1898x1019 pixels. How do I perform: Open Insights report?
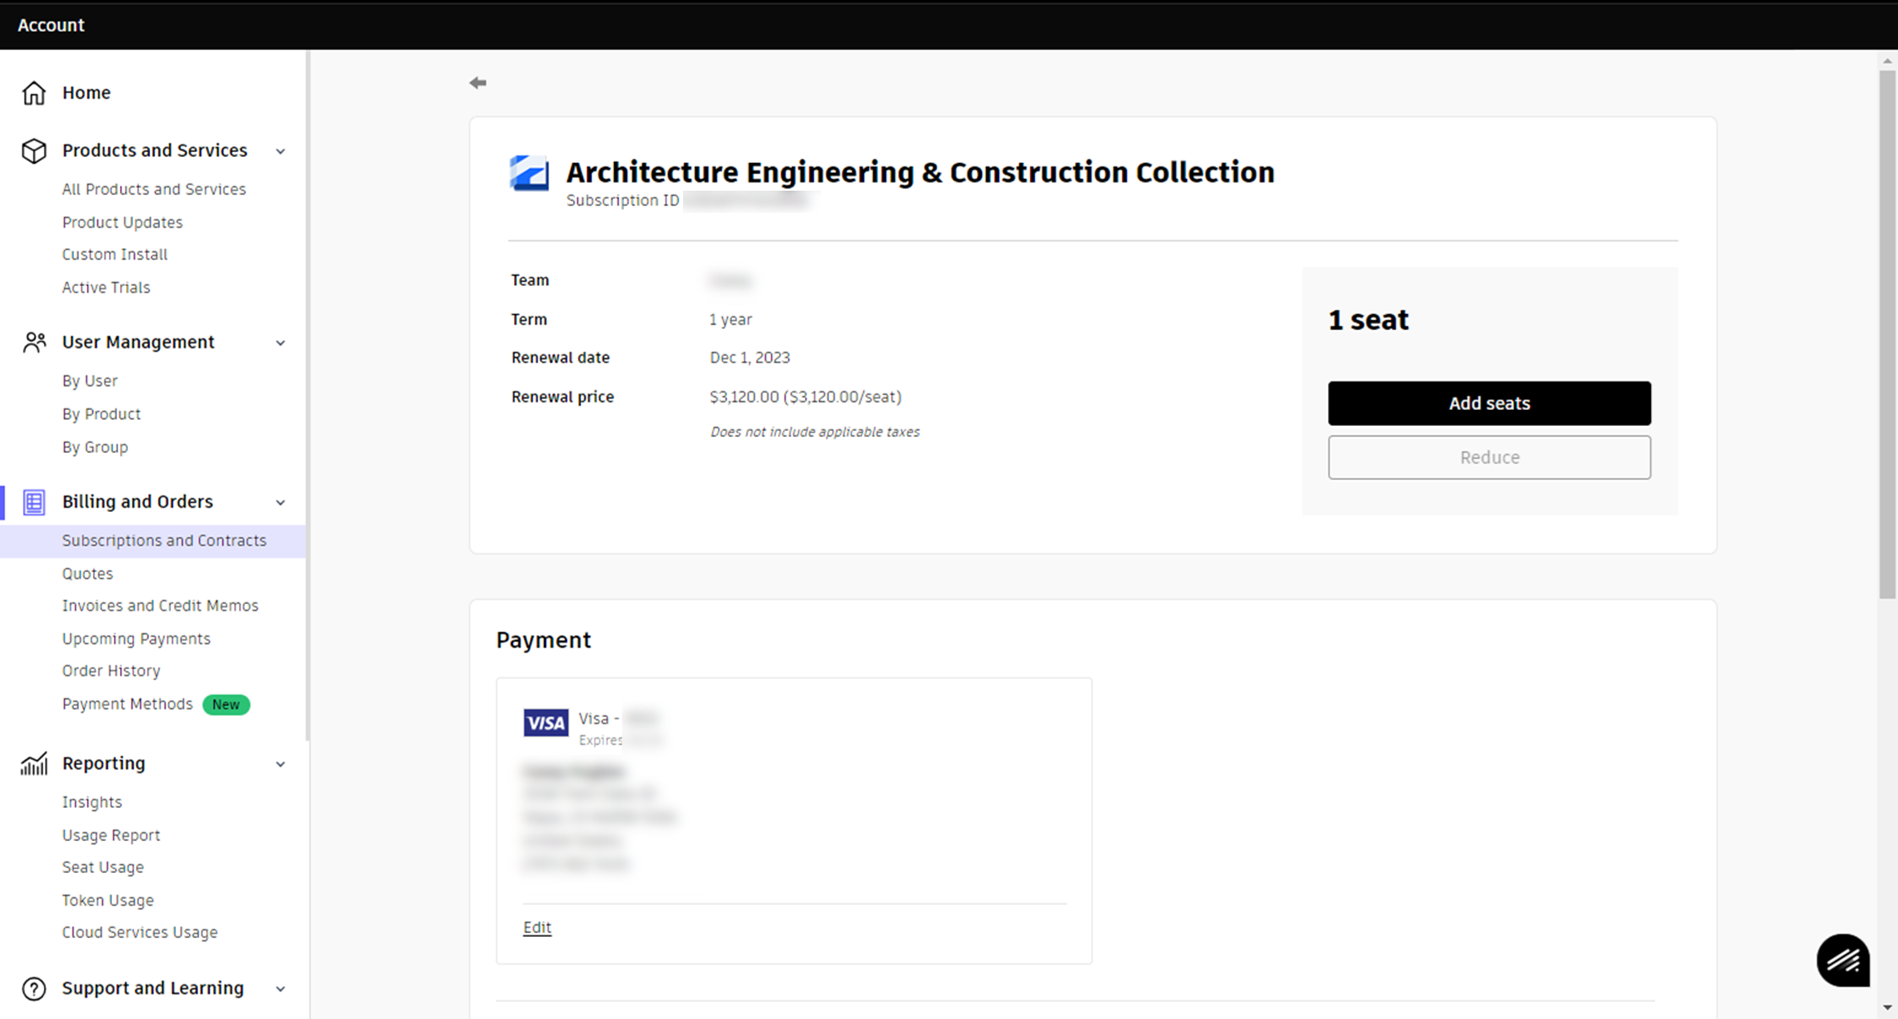(92, 802)
